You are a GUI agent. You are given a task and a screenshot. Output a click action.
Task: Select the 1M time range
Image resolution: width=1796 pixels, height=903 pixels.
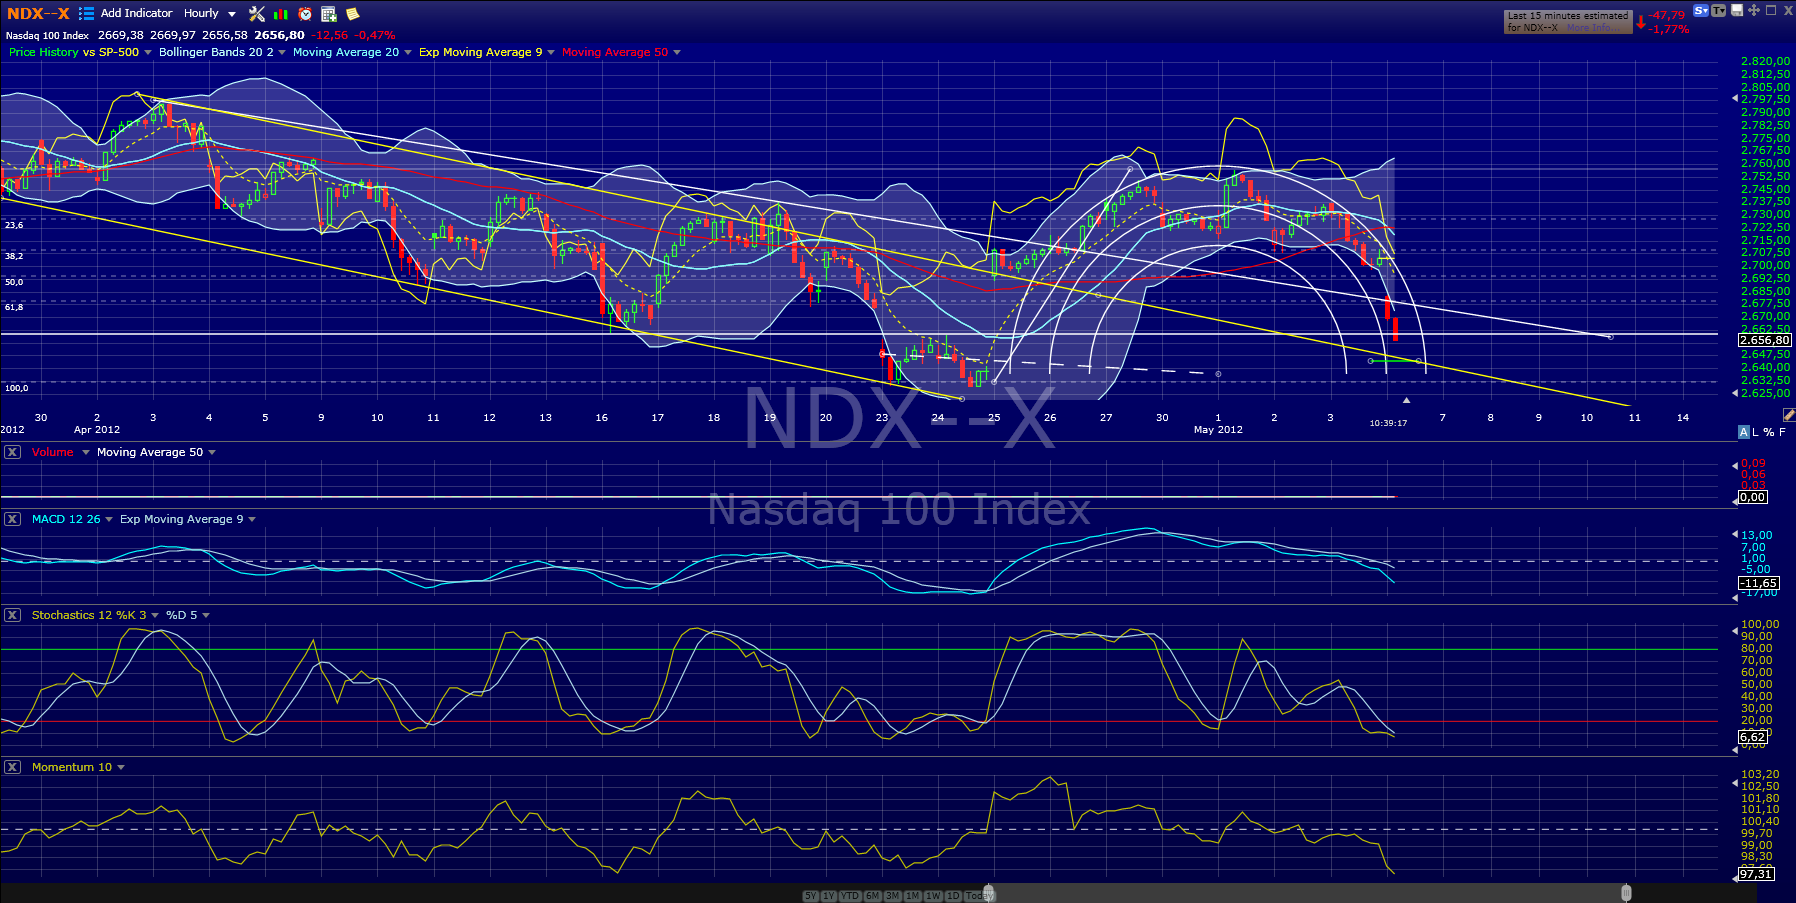913,896
